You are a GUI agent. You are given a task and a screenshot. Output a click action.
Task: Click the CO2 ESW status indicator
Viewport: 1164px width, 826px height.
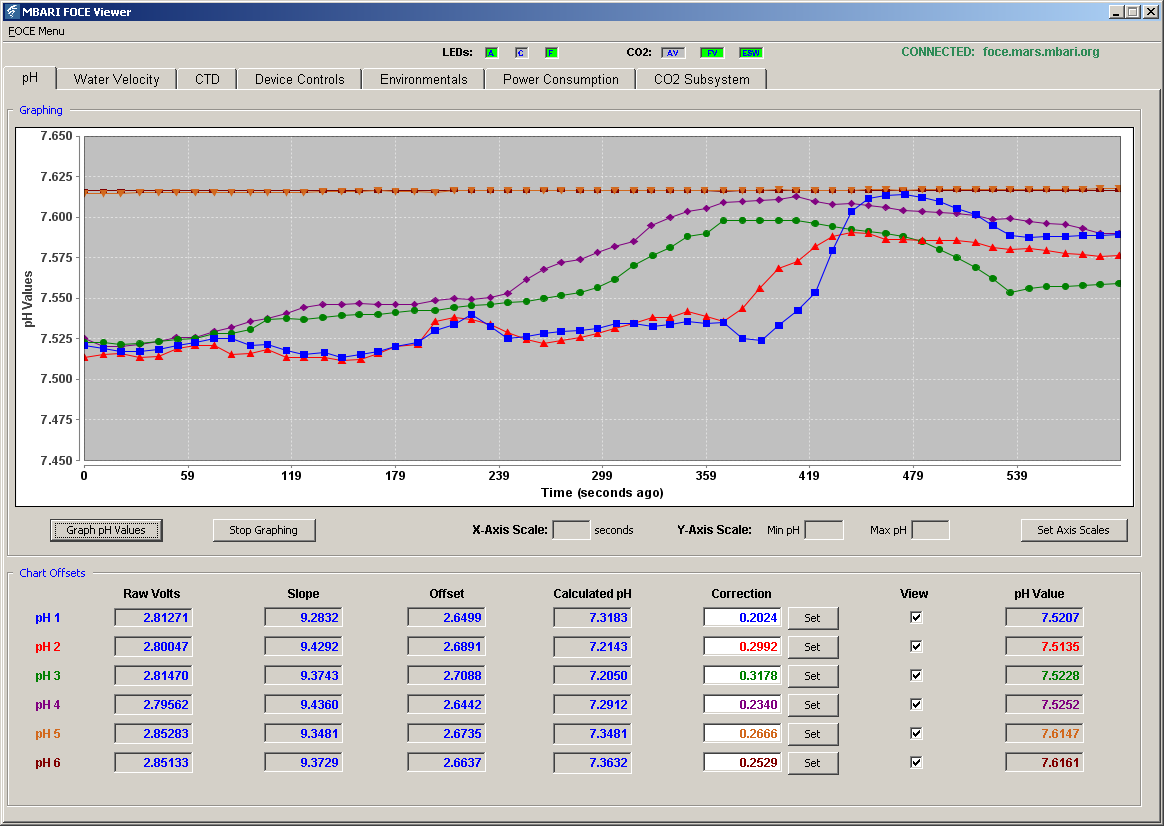click(751, 53)
